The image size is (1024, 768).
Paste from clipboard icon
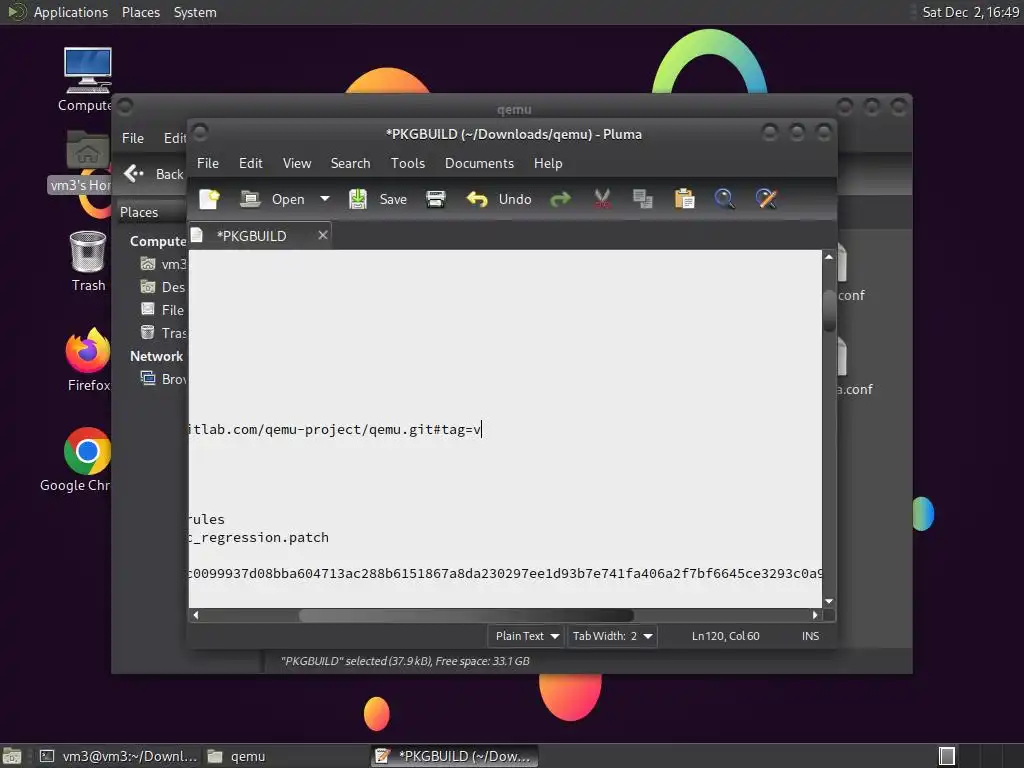(x=684, y=199)
